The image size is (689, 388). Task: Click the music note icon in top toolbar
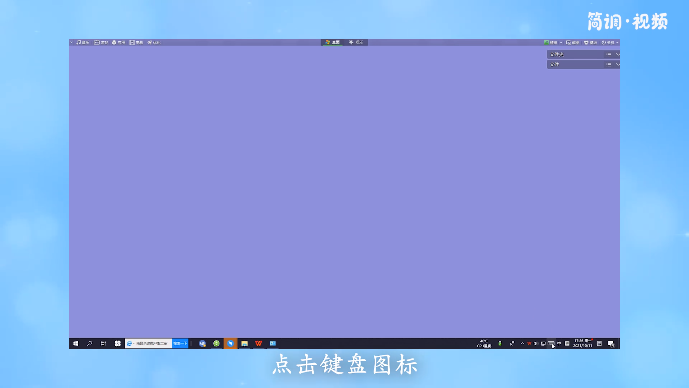[79, 42]
